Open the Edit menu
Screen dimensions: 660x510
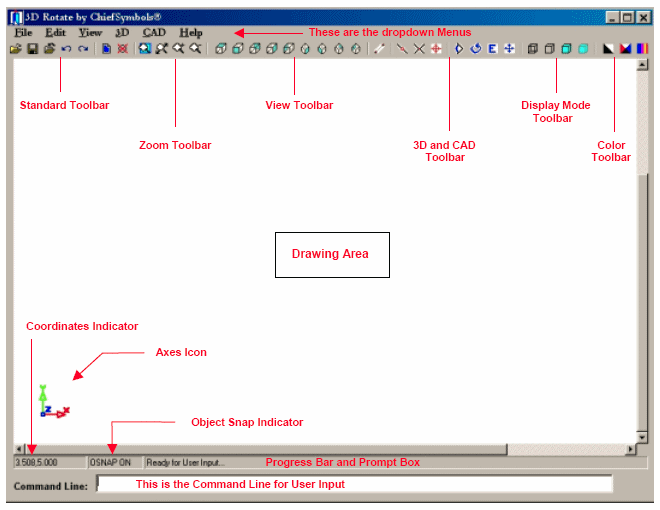55,32
